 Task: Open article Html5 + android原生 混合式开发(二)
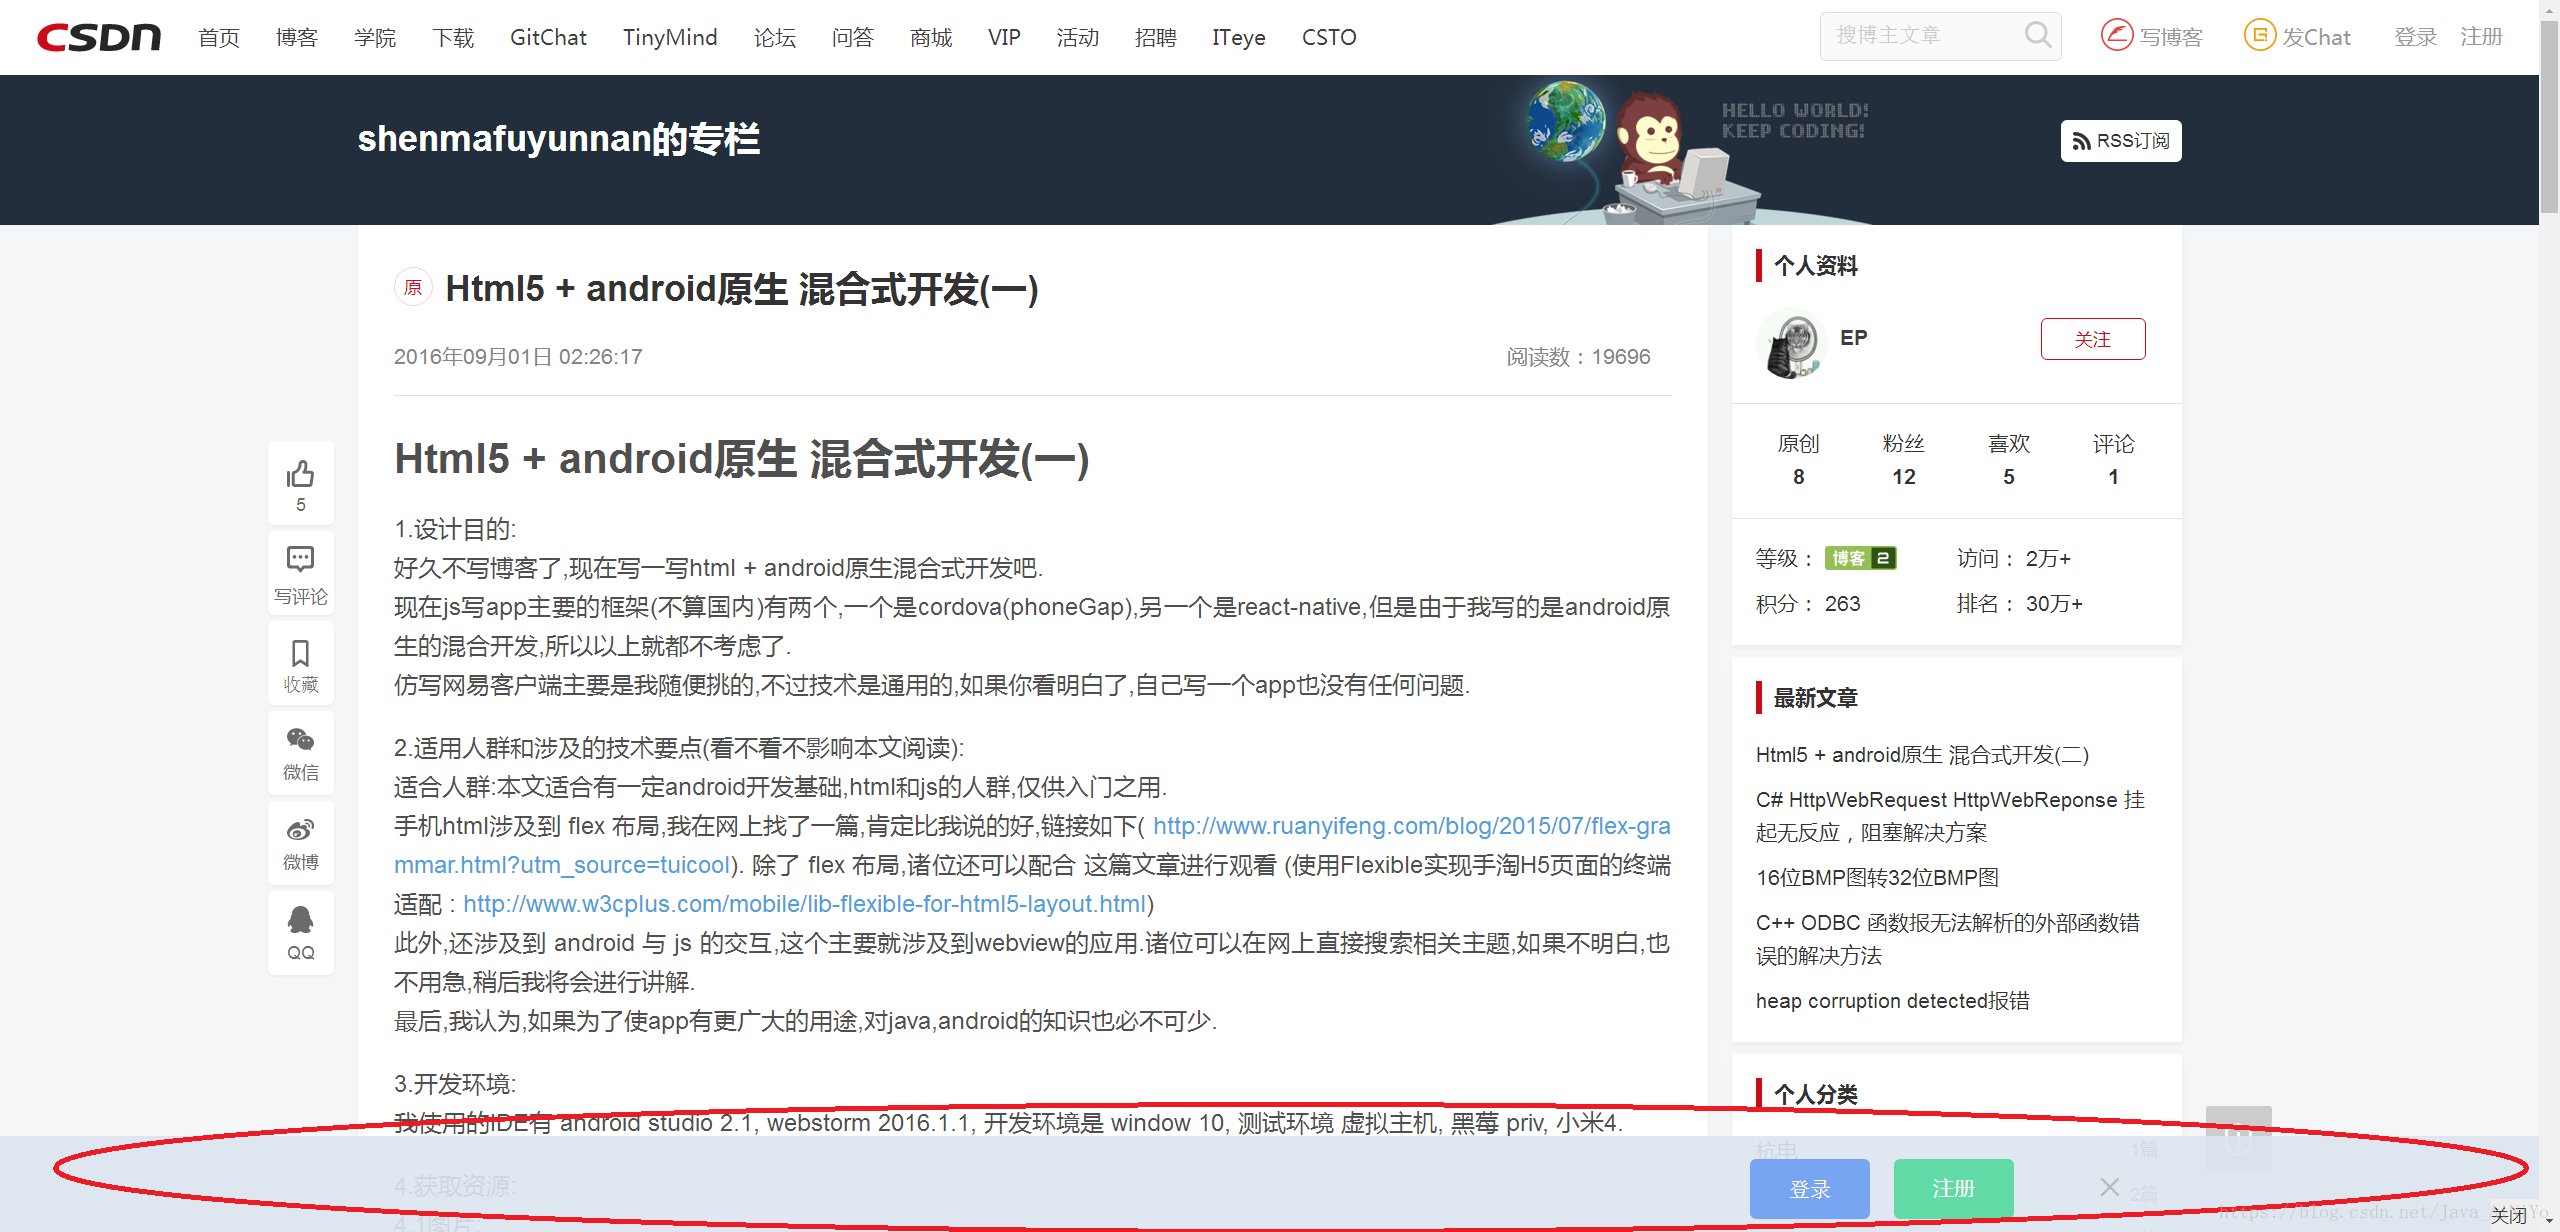pyautogui.click(x=1922, y=755)
